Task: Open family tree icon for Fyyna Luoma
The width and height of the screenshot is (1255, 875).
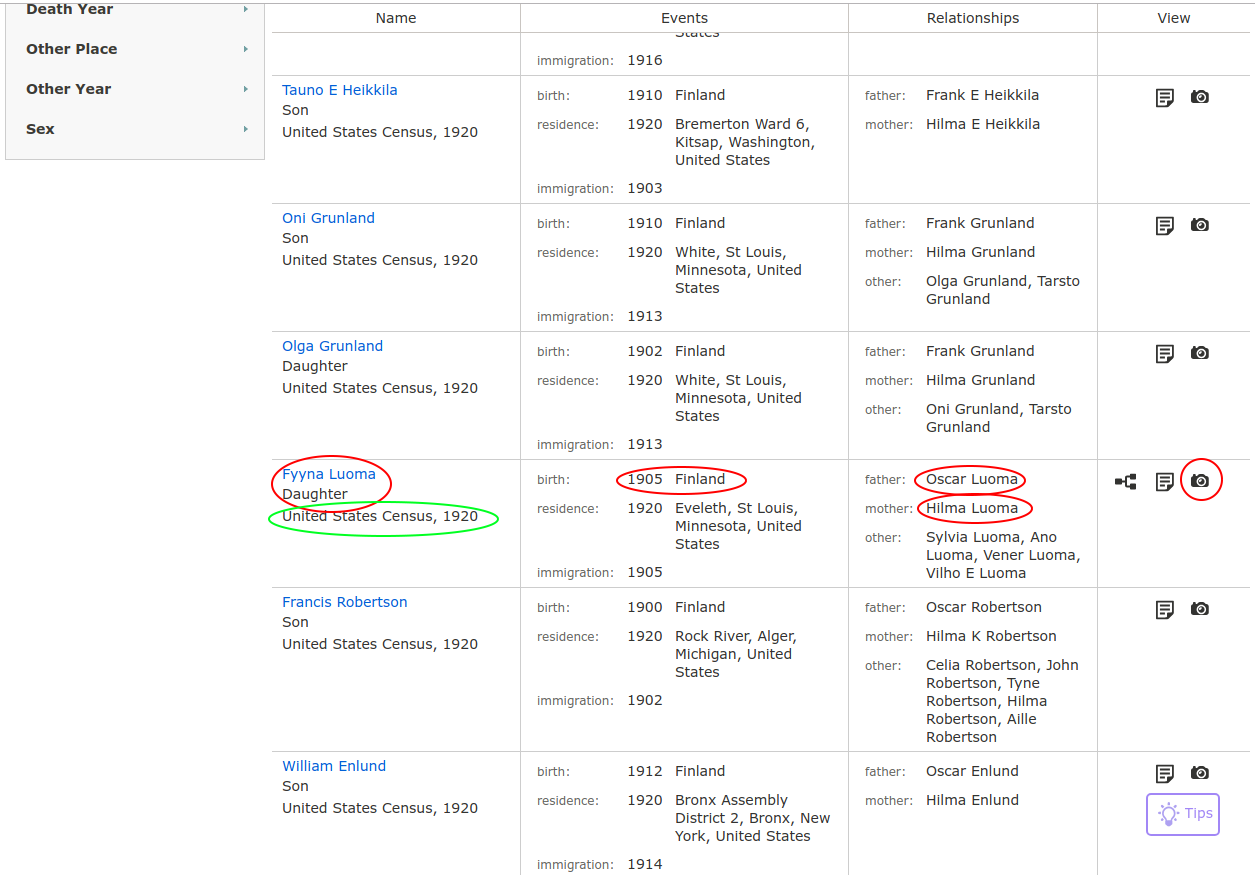Action: (1126, 481)
